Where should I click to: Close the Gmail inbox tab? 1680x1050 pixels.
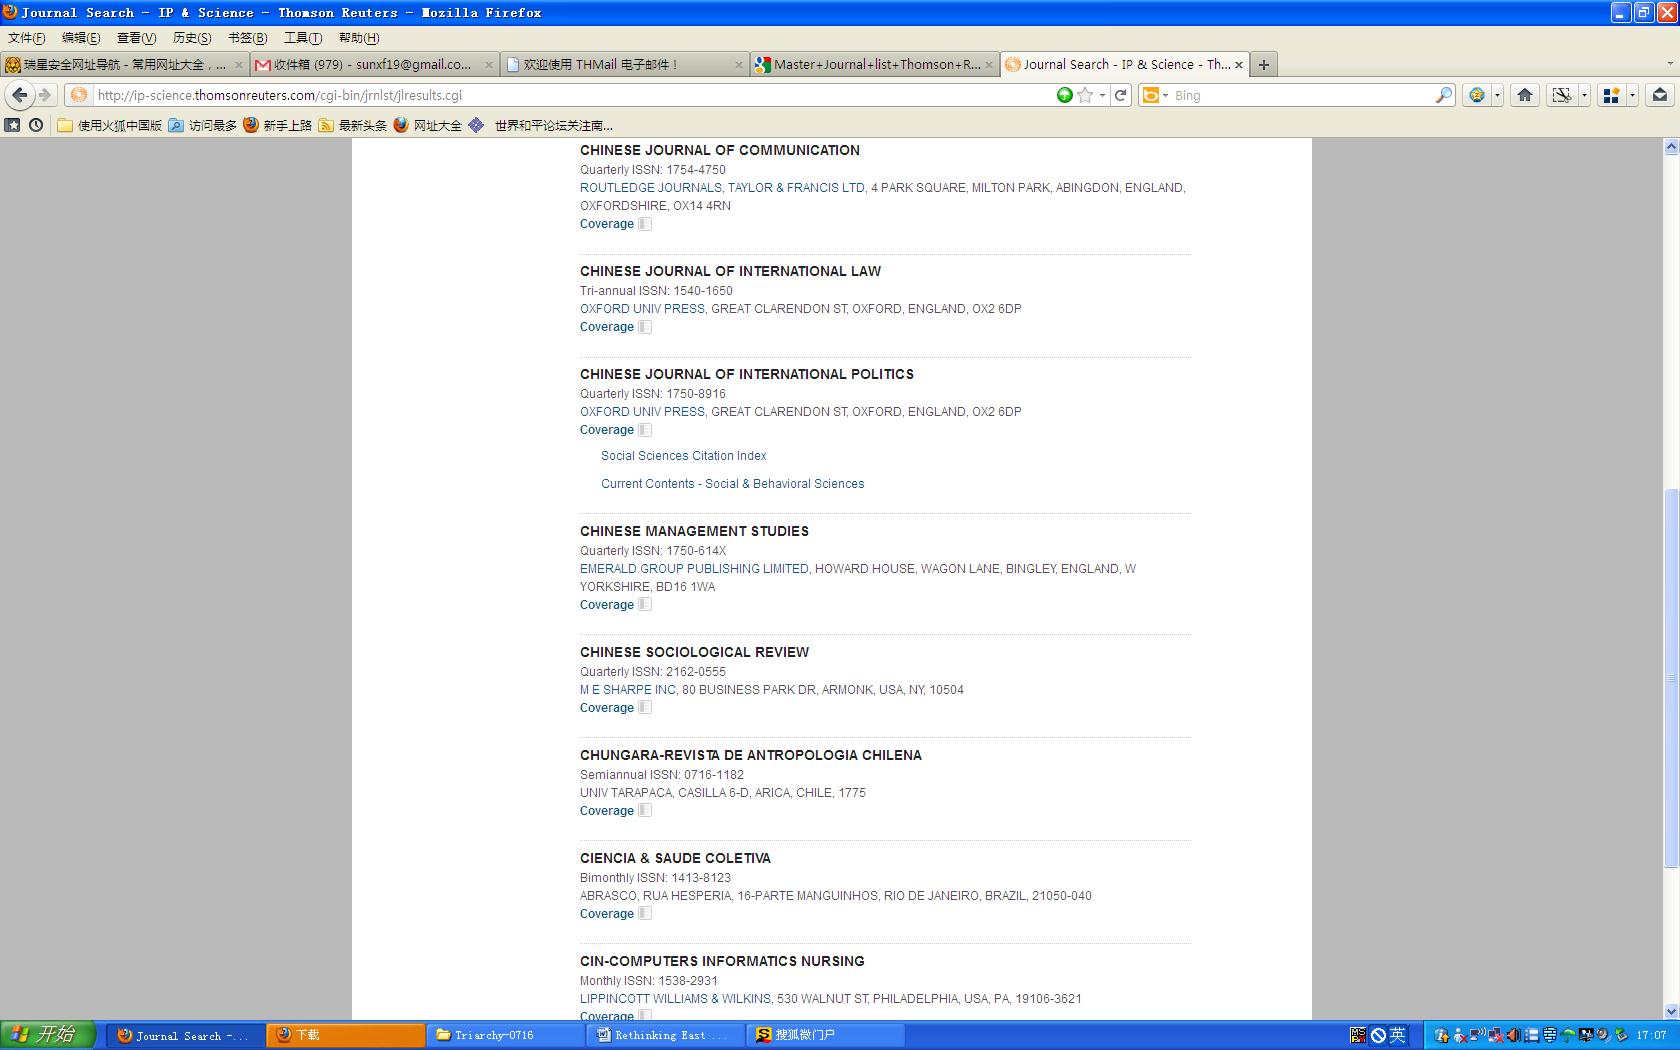click(x=489, y=64)
